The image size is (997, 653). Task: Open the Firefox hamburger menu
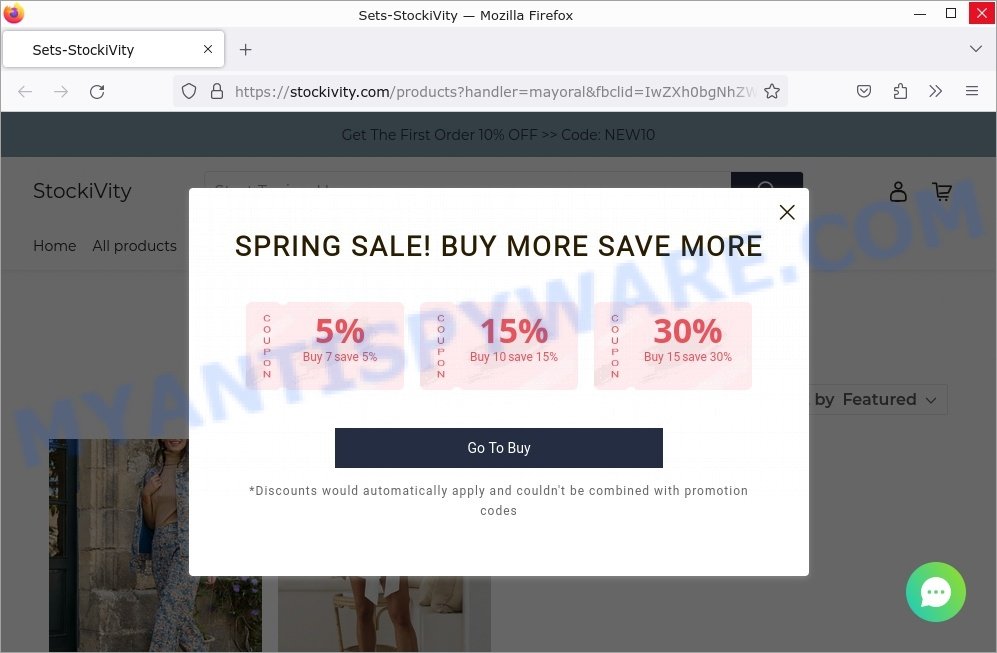[972, 91]
